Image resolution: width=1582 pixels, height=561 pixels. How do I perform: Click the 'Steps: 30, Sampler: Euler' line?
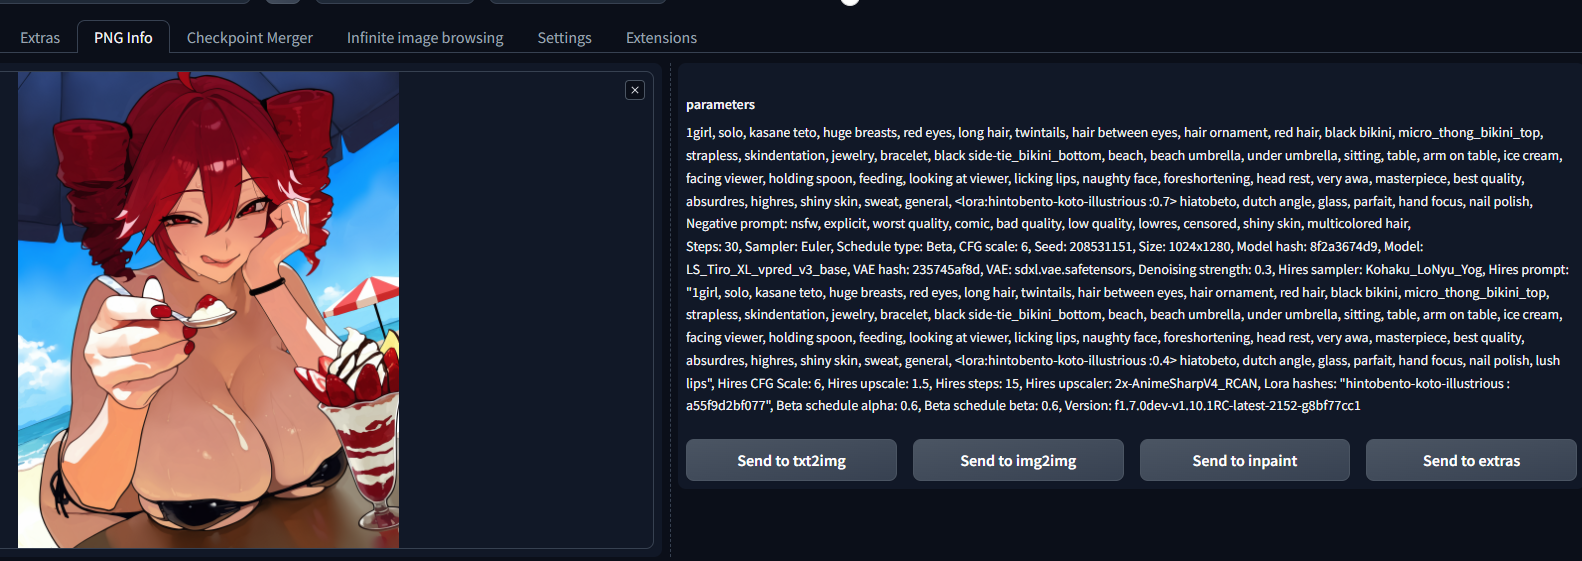point(1054,246)
